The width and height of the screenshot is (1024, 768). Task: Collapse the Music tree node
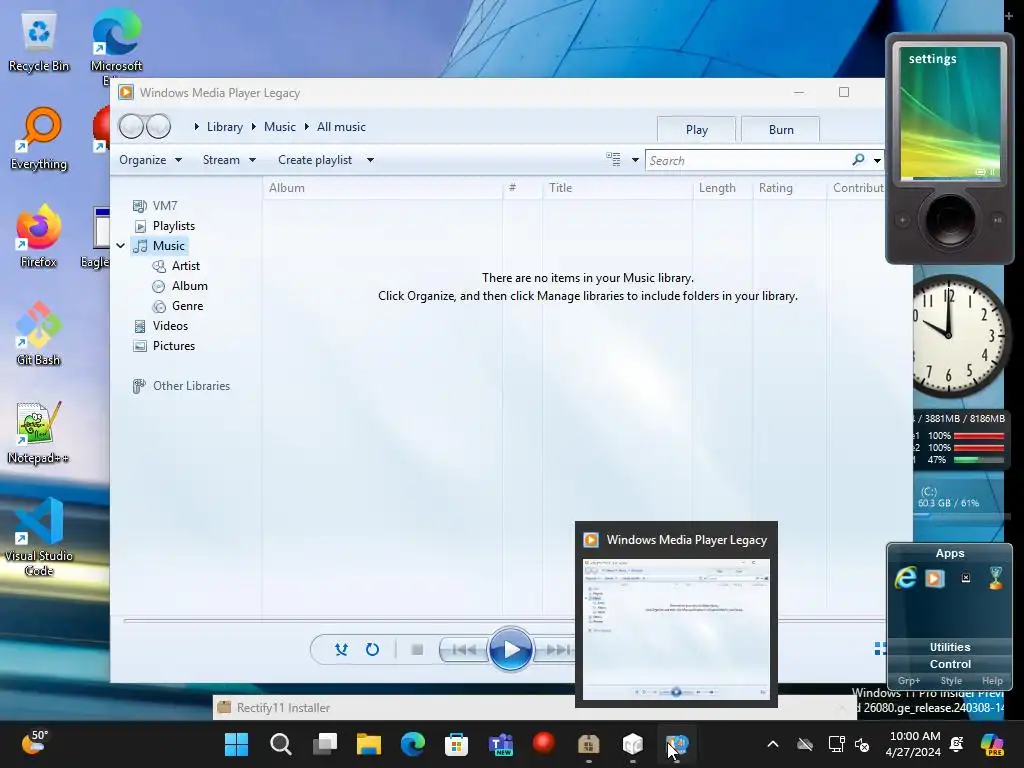pyautogui.click(x=121, y=246)
